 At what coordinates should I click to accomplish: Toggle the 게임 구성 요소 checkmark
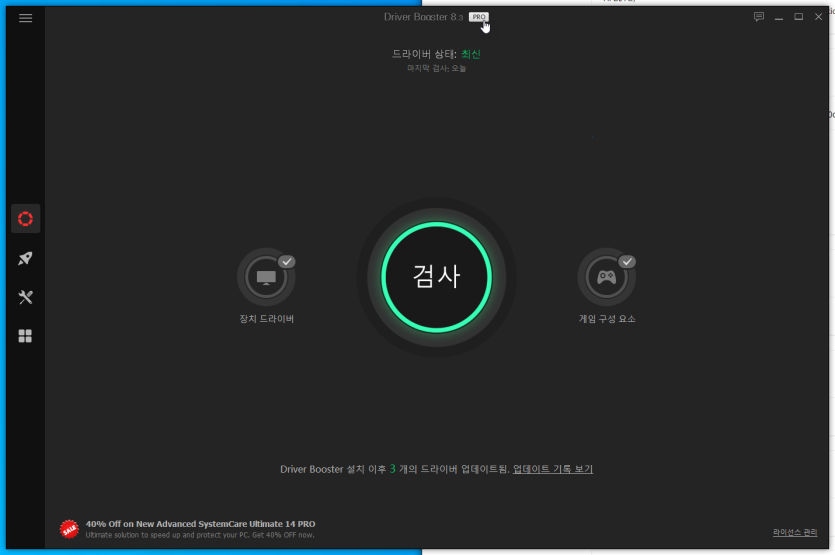[x=627, y=262]
